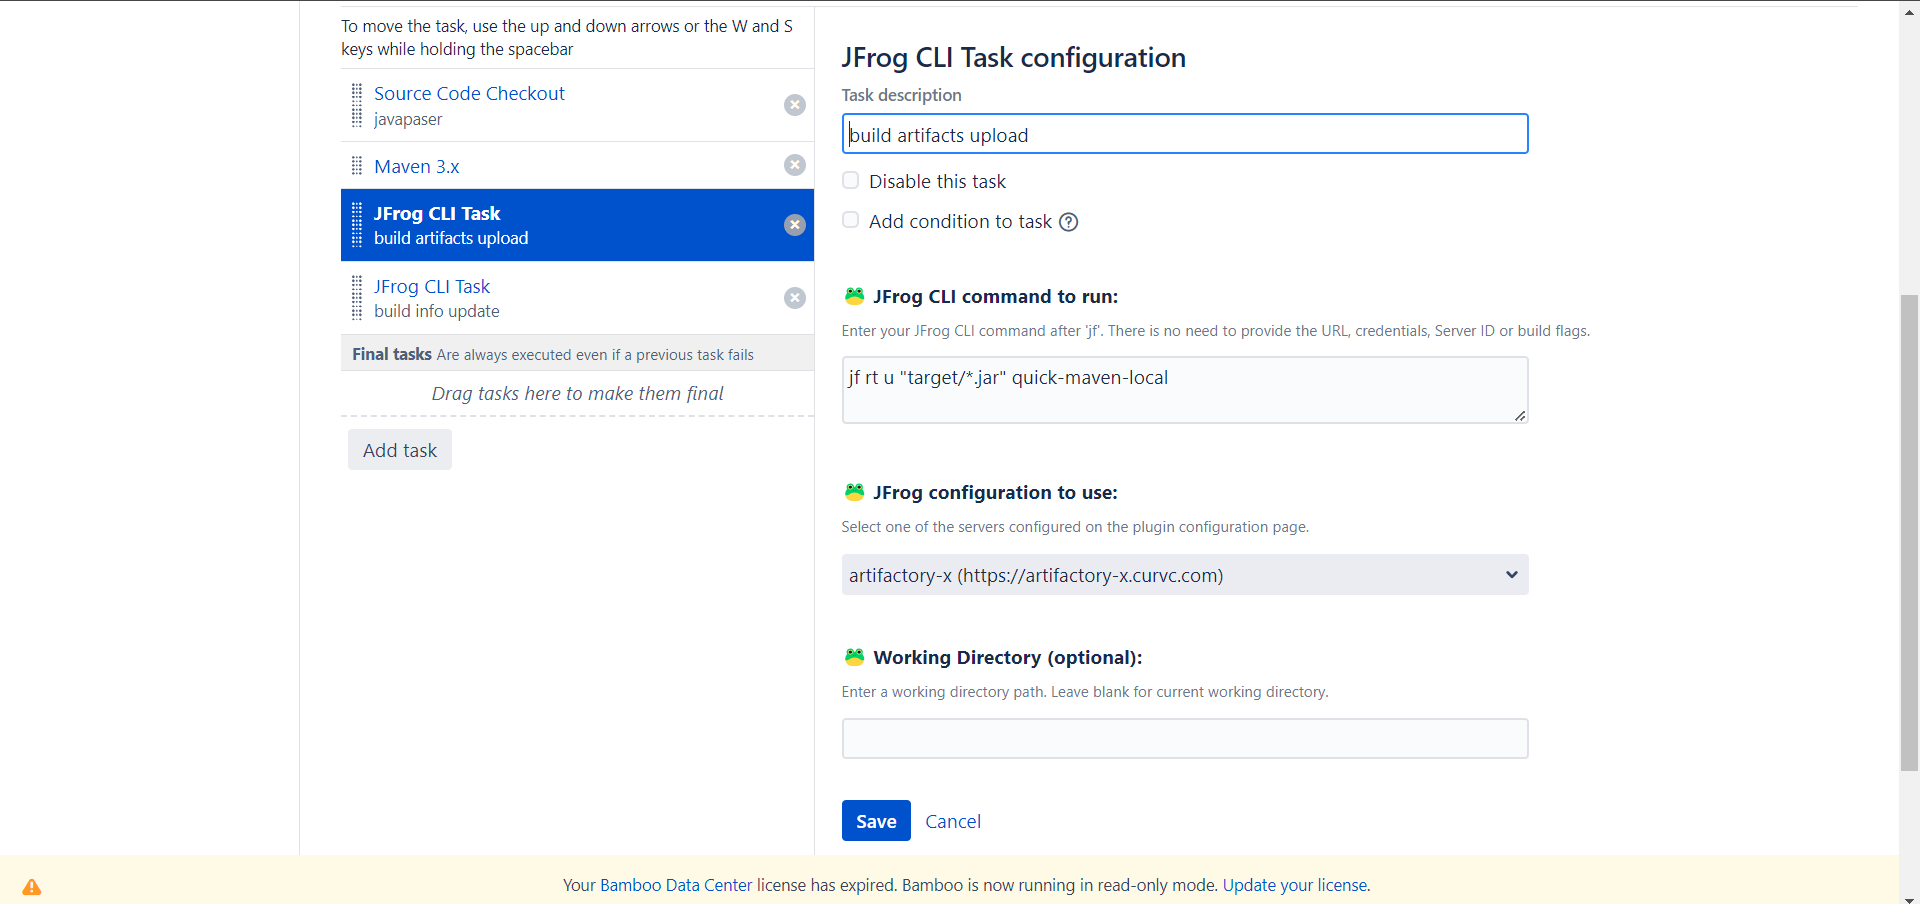Click drag handle of Source Code Checkout
The image size is (1920, 904).
pos(357,105)
